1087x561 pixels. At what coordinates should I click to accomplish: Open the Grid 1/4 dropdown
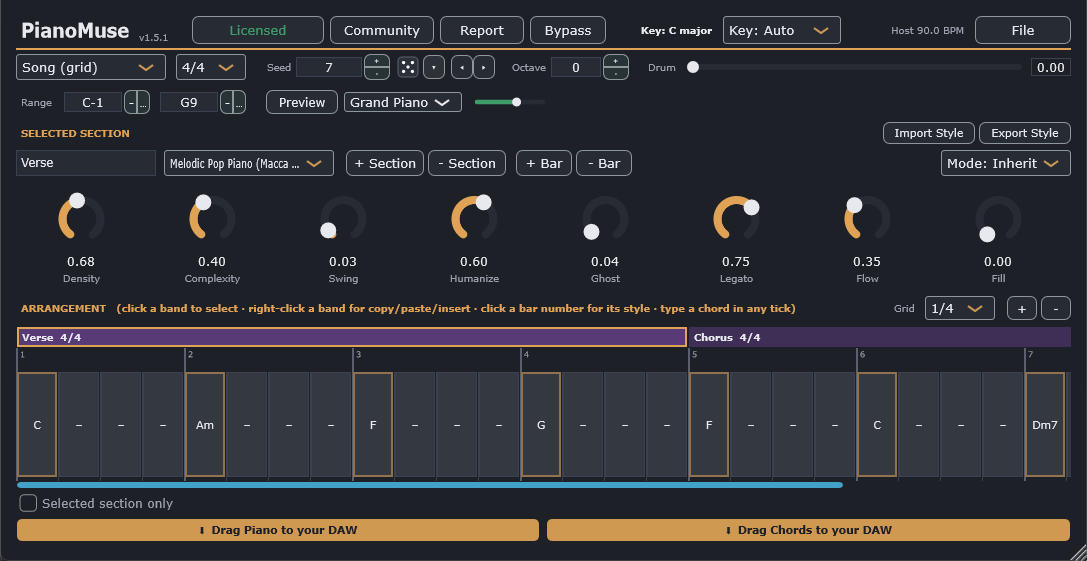959,309
